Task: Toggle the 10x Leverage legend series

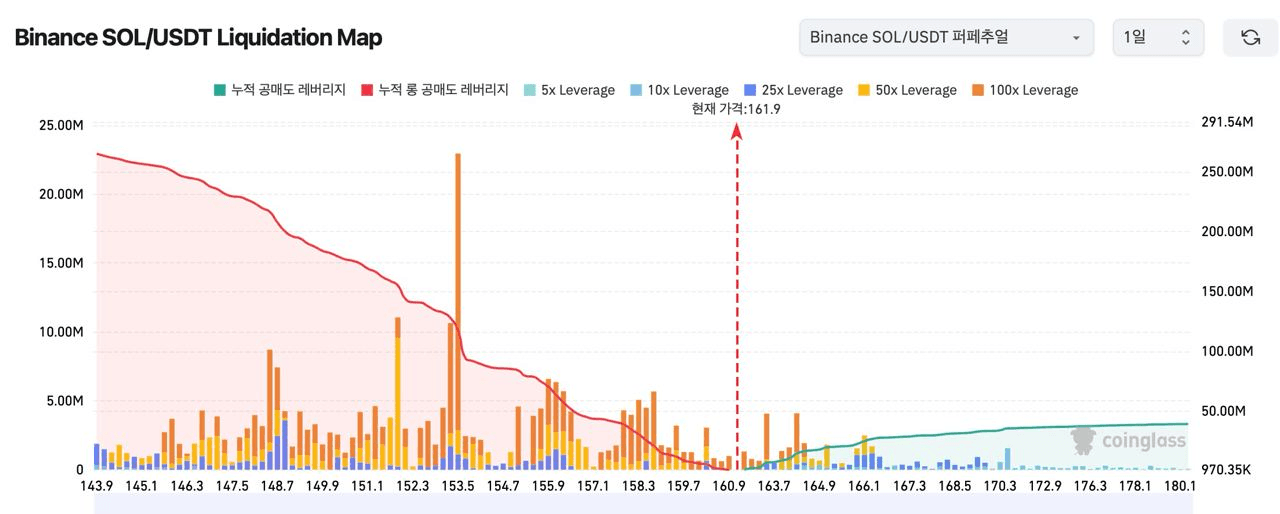Action: tap(679, 90)
